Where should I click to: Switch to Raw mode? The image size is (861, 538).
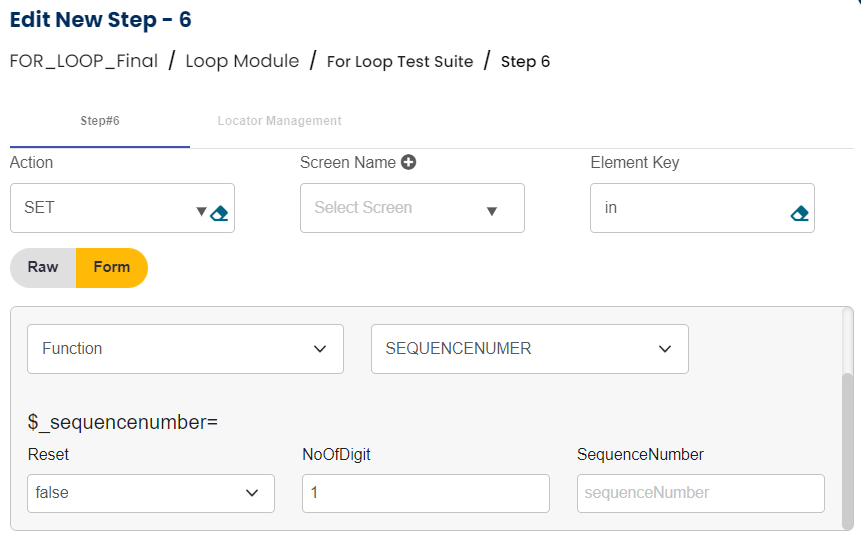coord(43,267)
